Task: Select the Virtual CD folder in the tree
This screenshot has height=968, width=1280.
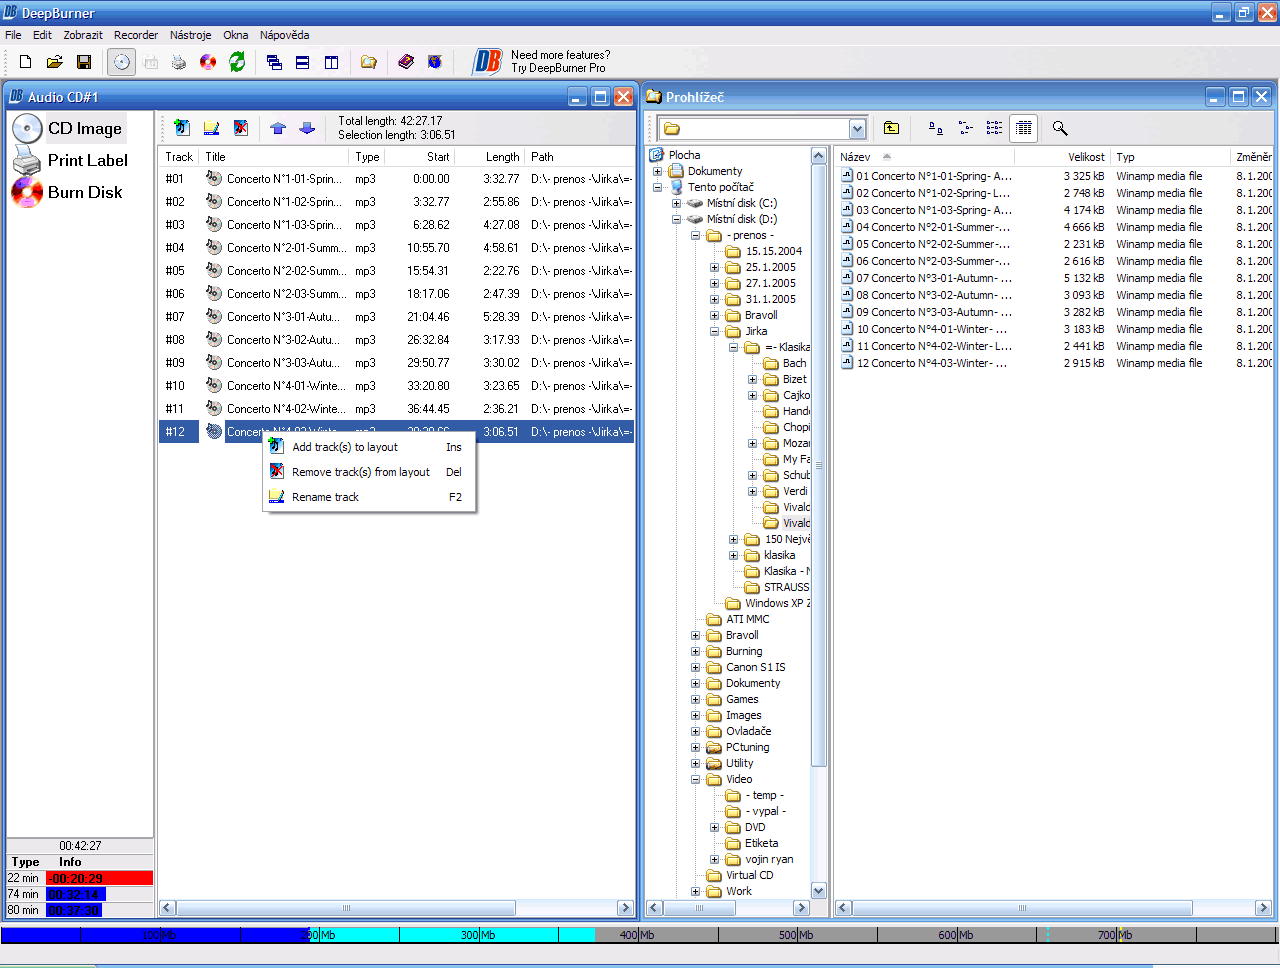Action: [749, 875]
